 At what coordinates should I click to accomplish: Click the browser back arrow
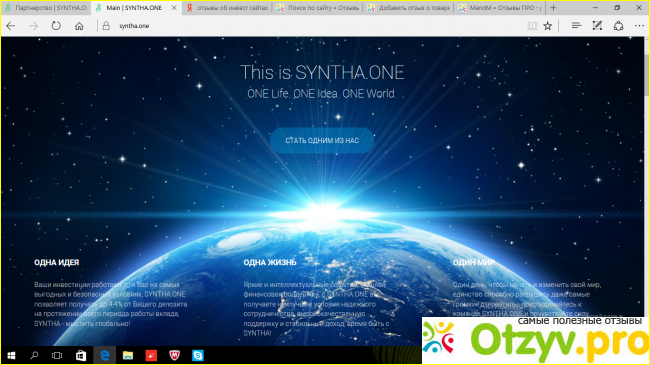tap(11, 26)
